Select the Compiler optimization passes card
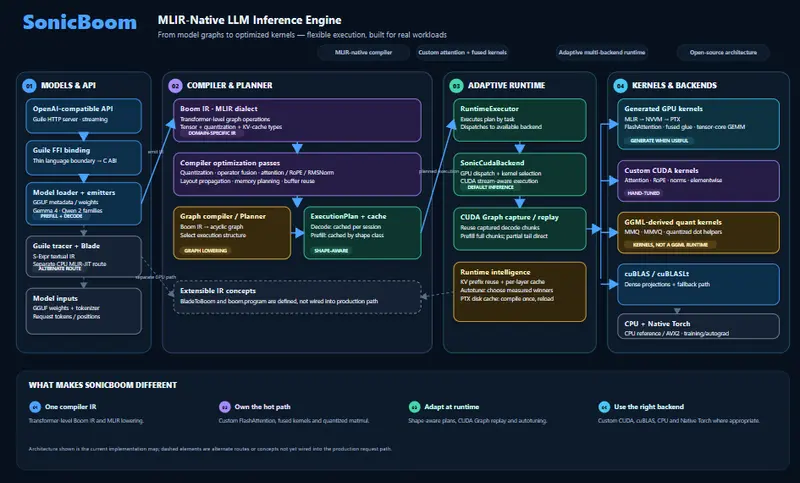Viewport: 800px width, 483px height. [297, 174]
